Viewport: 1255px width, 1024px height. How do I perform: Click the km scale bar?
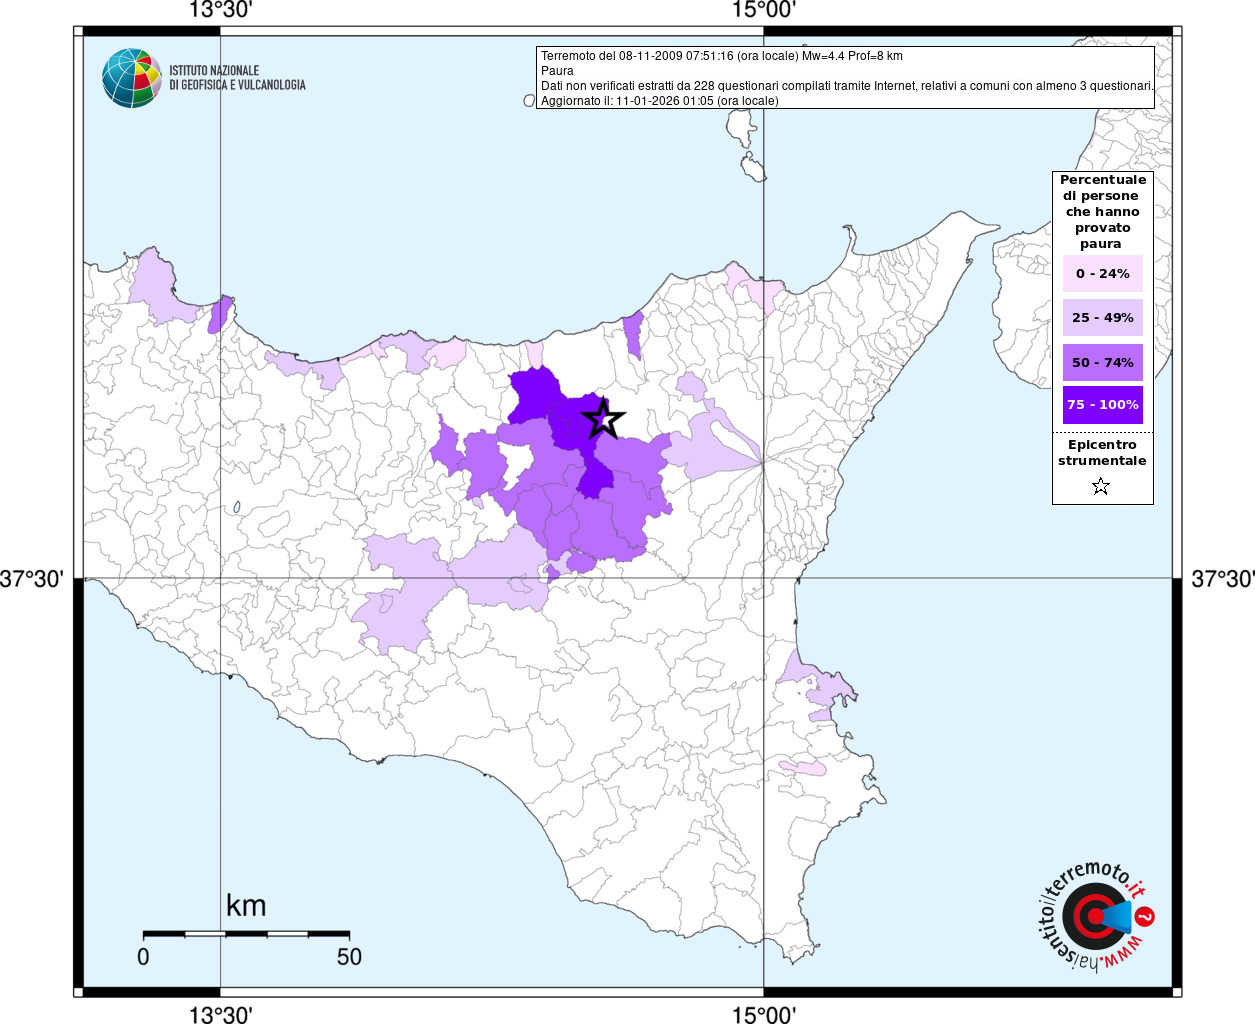[x=246, y=934]
